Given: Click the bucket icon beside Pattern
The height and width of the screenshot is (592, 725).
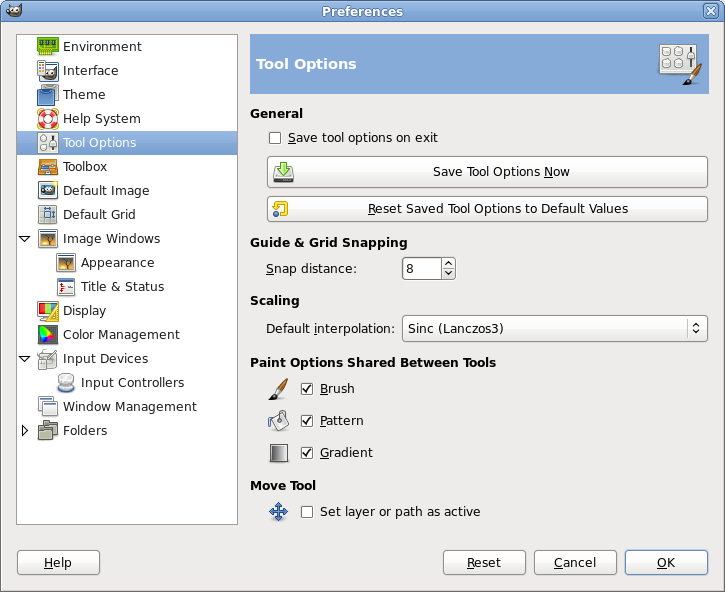Looking at the screenshot, I should (278, 421).
